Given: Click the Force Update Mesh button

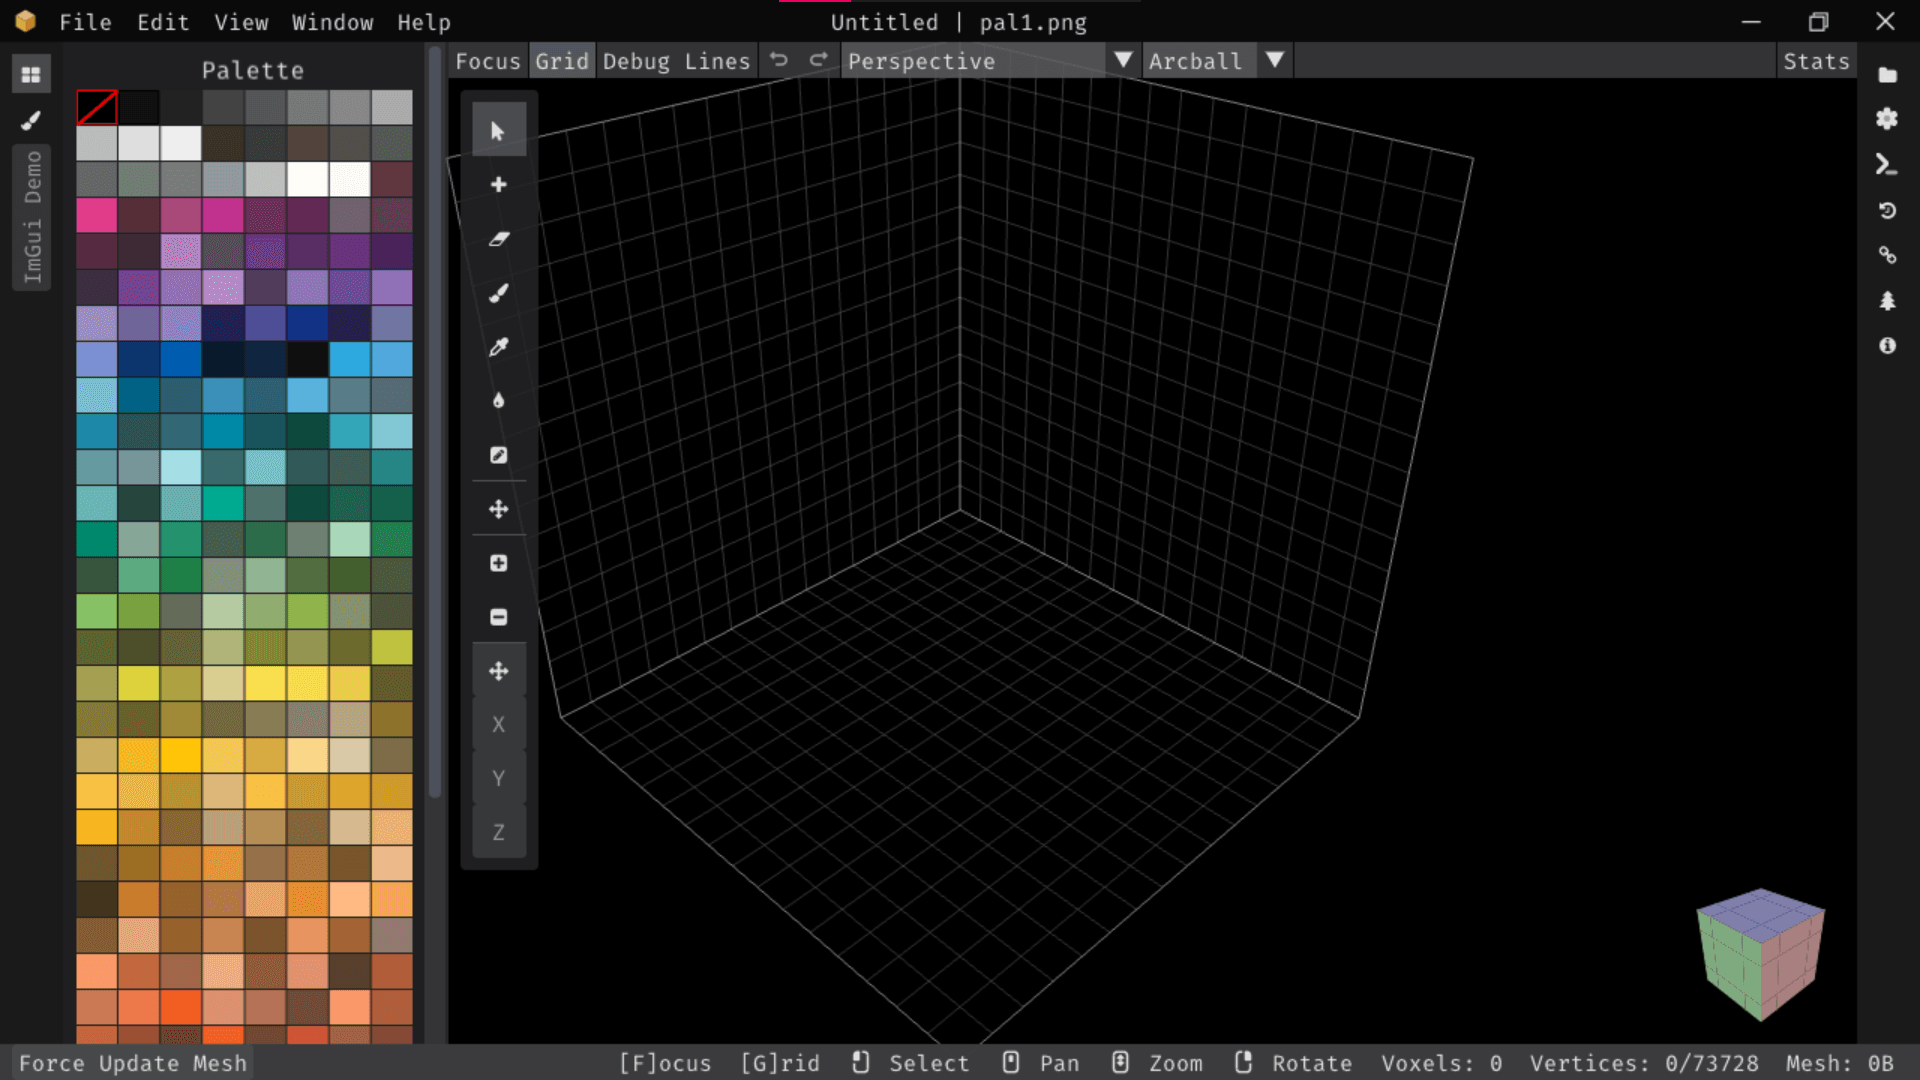Looking at the screenshot, I should (x=133, y=1063).
